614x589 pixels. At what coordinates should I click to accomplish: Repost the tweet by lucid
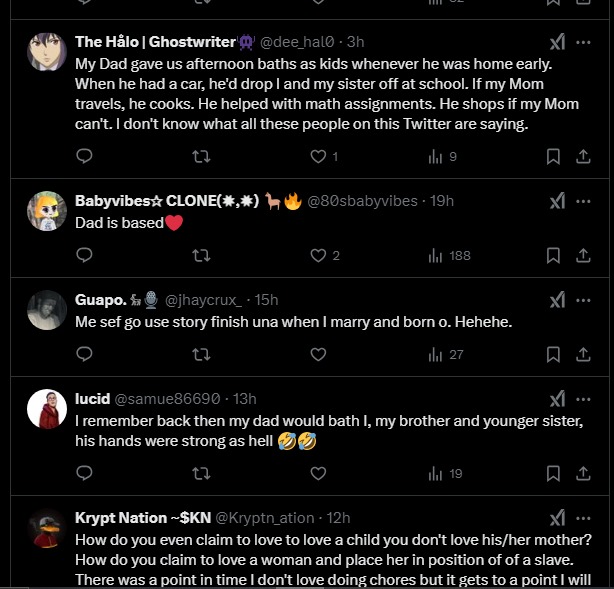(x=201, y=473)
